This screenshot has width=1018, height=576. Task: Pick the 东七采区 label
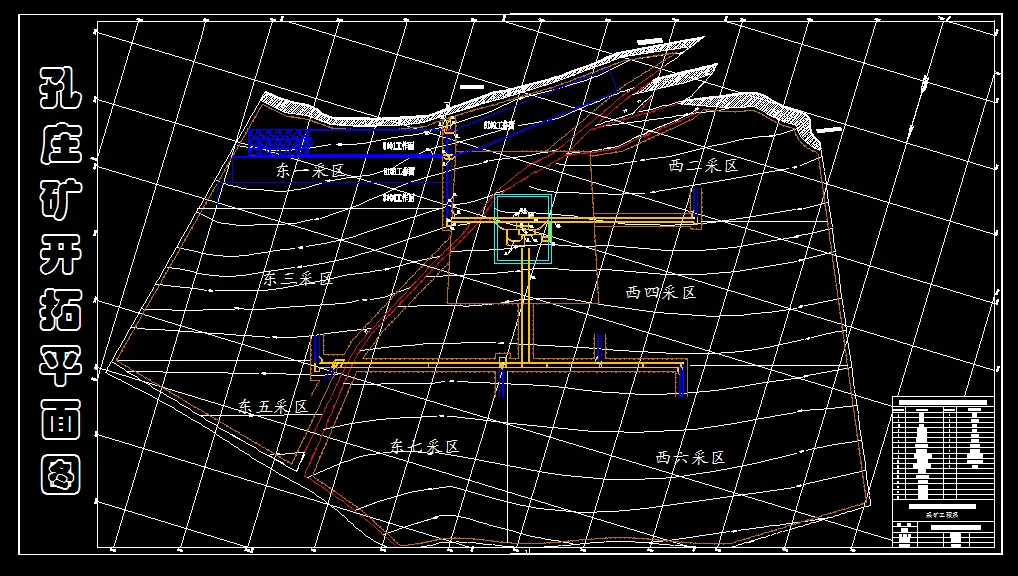click(425, 447)
